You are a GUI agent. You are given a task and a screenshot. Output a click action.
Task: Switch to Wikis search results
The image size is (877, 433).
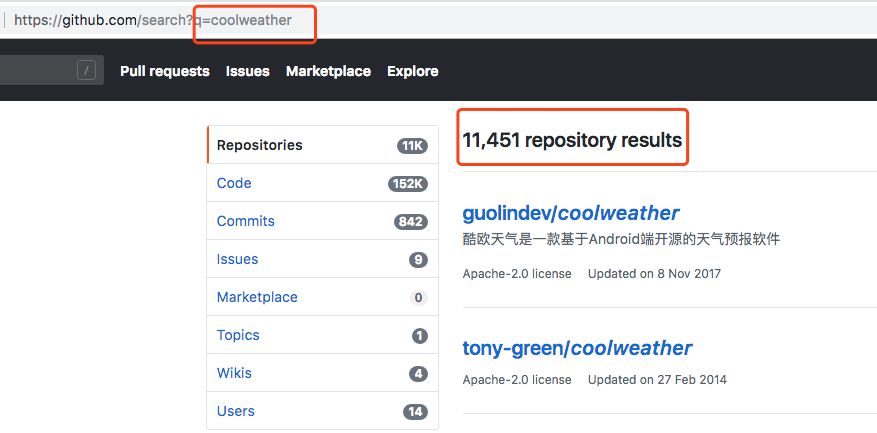[x=323, y=373]
